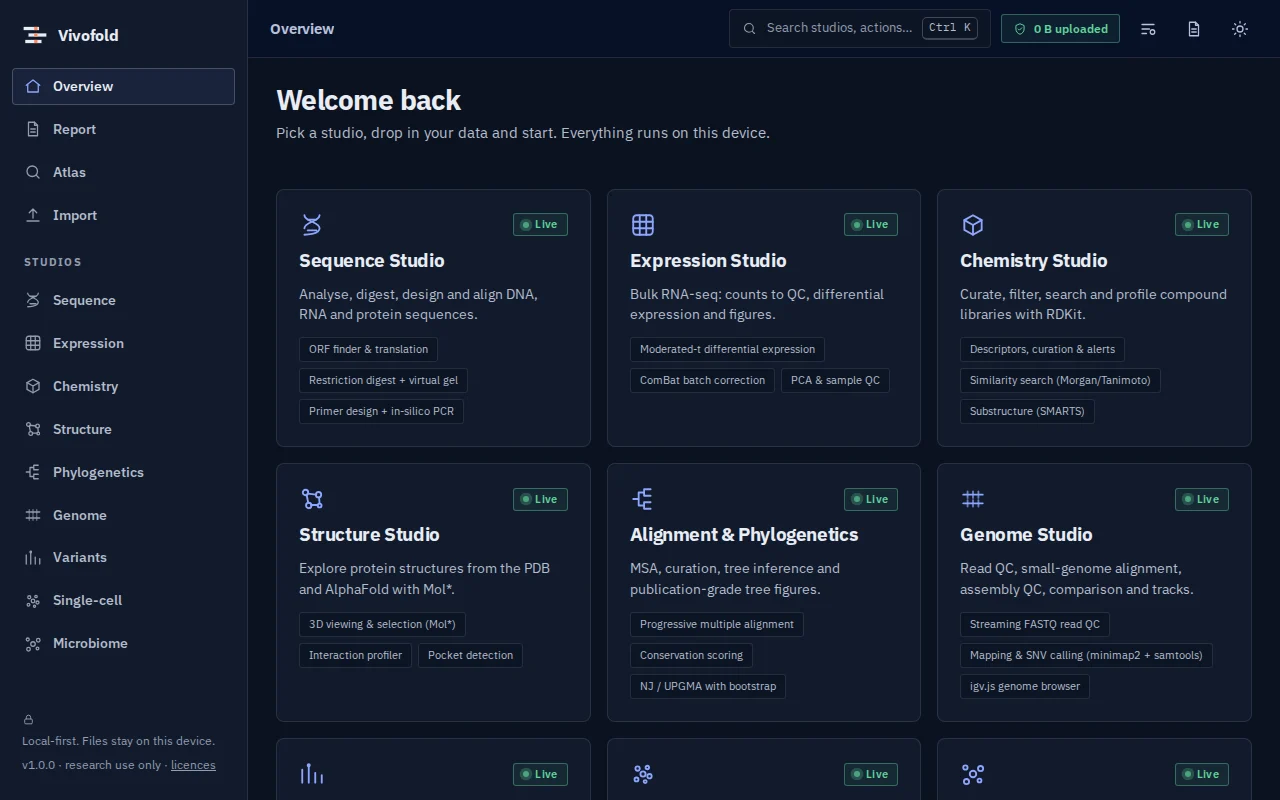The width and height of the screenshot is (1280, 800).
Task: Click the Pocket detection tag
Action: tap(470, 655)
